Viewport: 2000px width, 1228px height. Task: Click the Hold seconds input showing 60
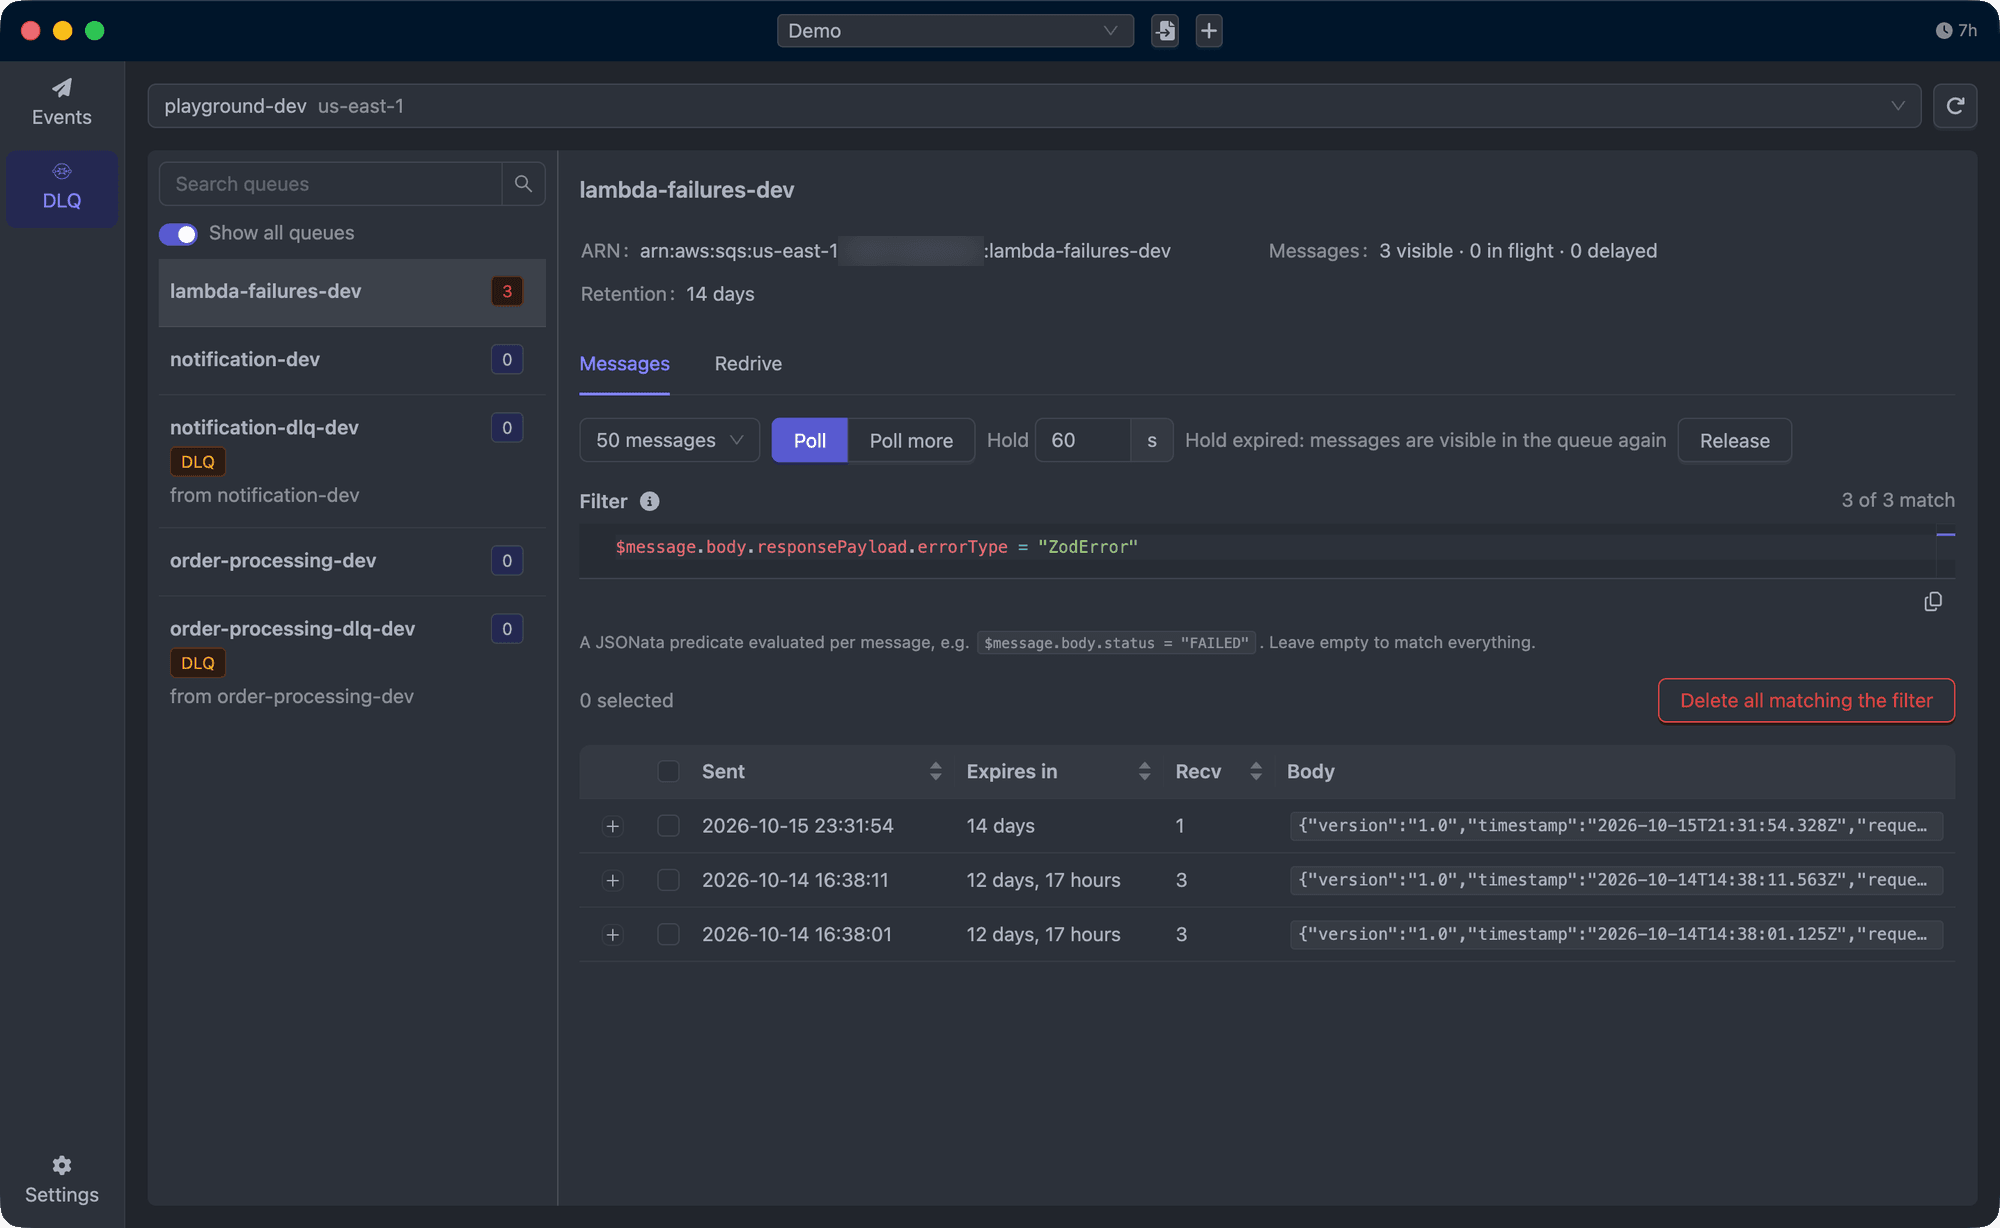tap(1083, 440)
